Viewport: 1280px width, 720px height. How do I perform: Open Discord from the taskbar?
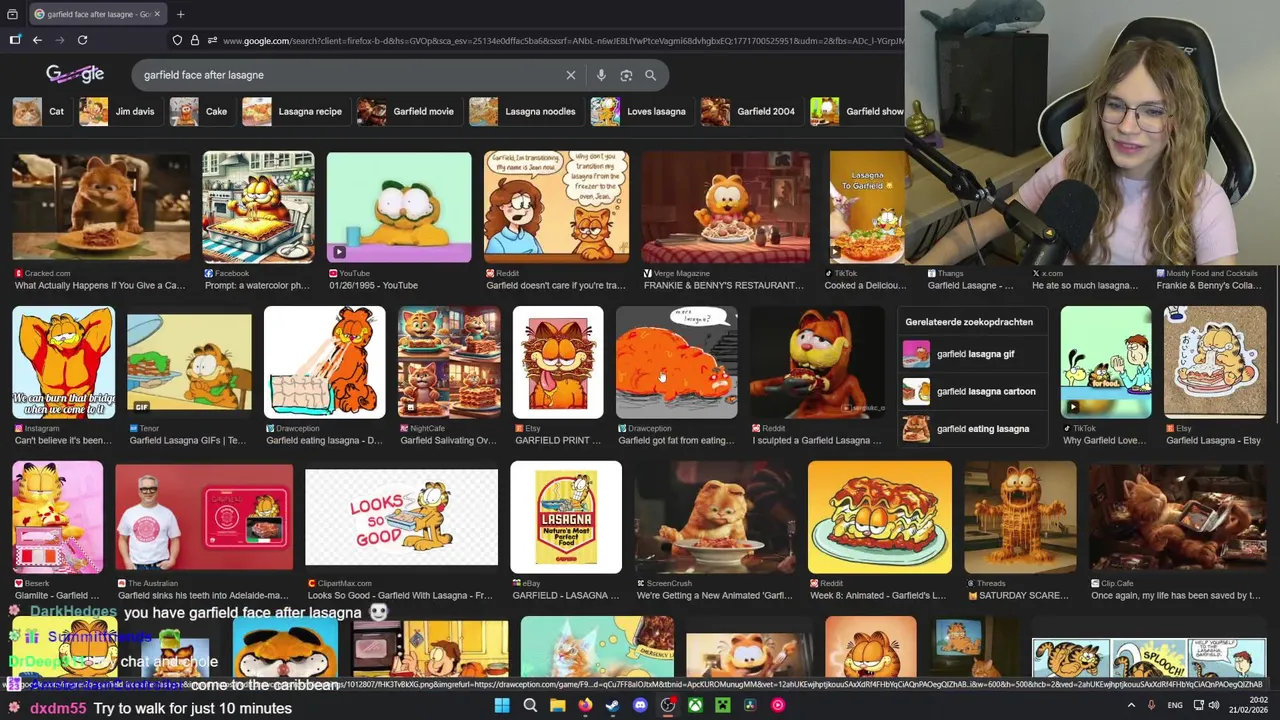click(x=640, y=705)
